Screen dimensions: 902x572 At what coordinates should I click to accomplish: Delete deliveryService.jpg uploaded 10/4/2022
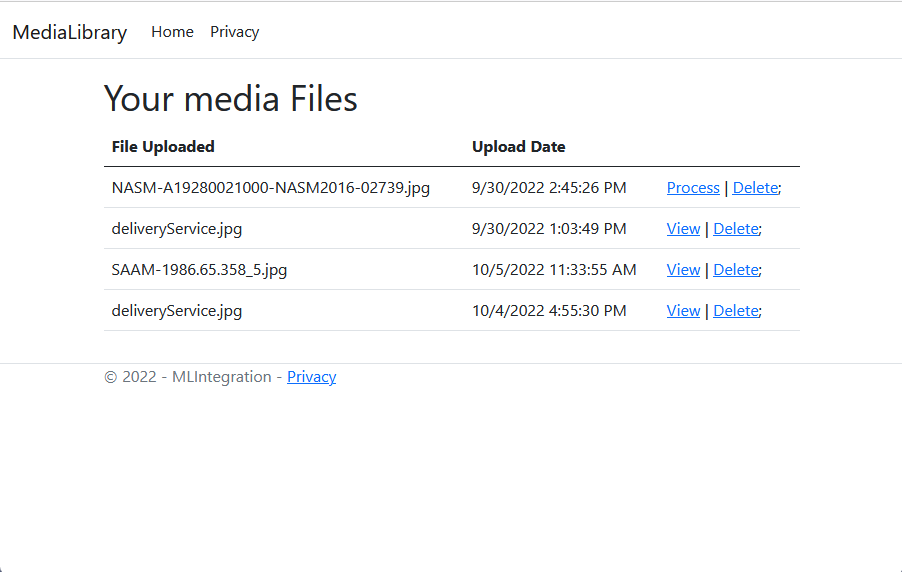click(736, 311)
